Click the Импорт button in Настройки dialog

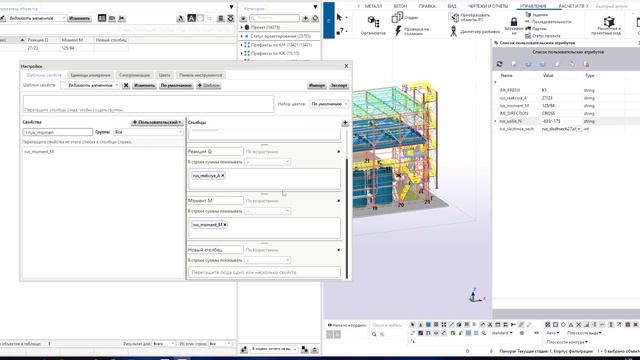tap(317, 86)
